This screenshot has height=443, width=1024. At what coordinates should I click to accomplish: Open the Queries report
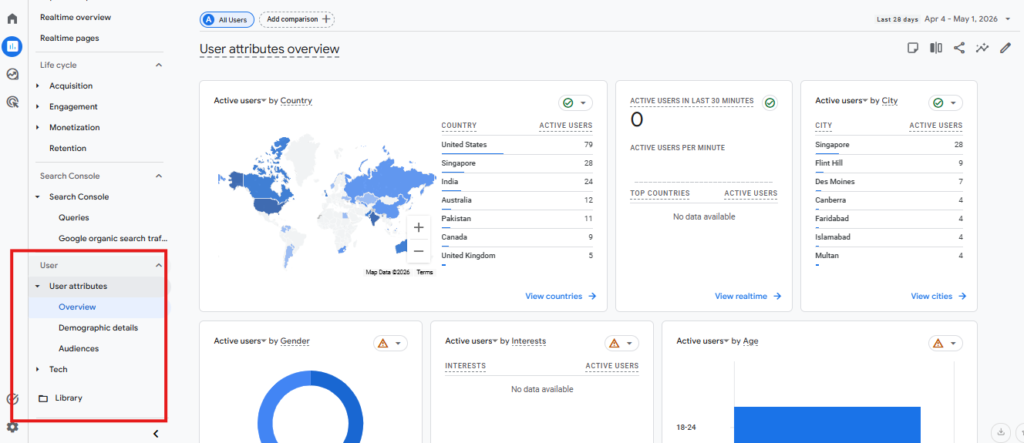(74, 218)
